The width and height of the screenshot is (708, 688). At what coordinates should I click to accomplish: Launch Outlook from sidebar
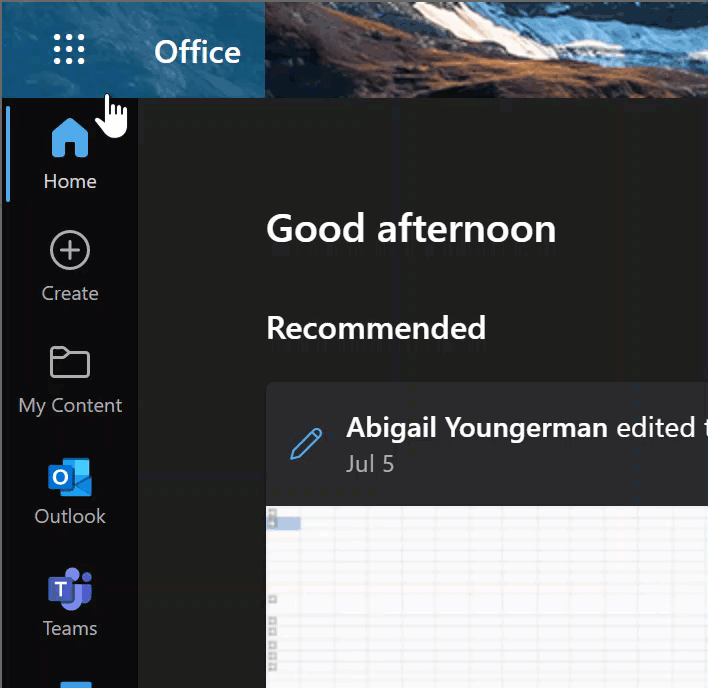click(70, 492)
